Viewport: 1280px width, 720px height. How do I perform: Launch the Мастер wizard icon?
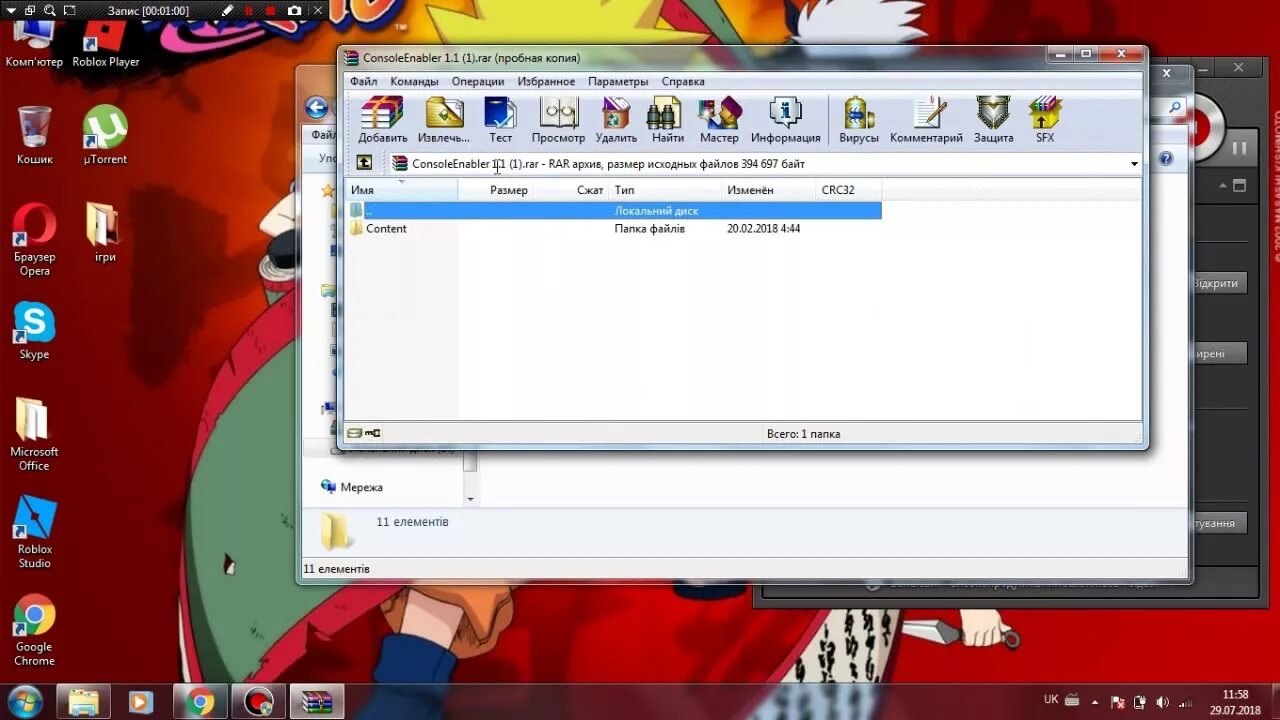pyautogui.click(x=719, y=120)
